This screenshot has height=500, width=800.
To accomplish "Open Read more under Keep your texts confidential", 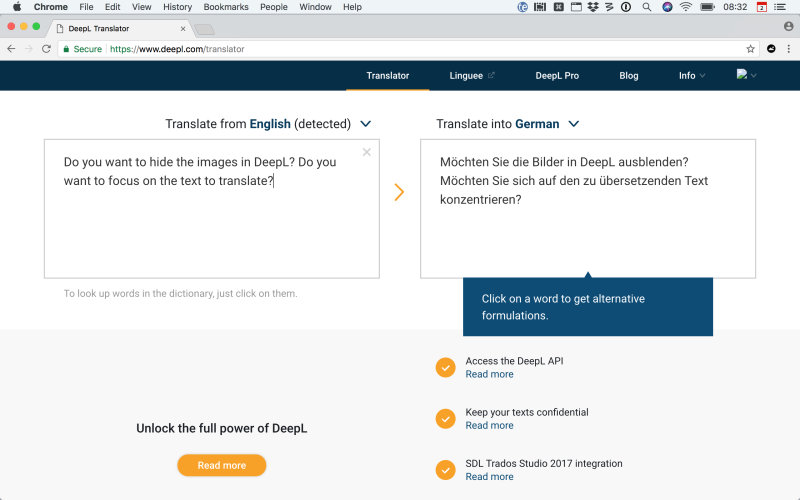I will tap(489, 426).
